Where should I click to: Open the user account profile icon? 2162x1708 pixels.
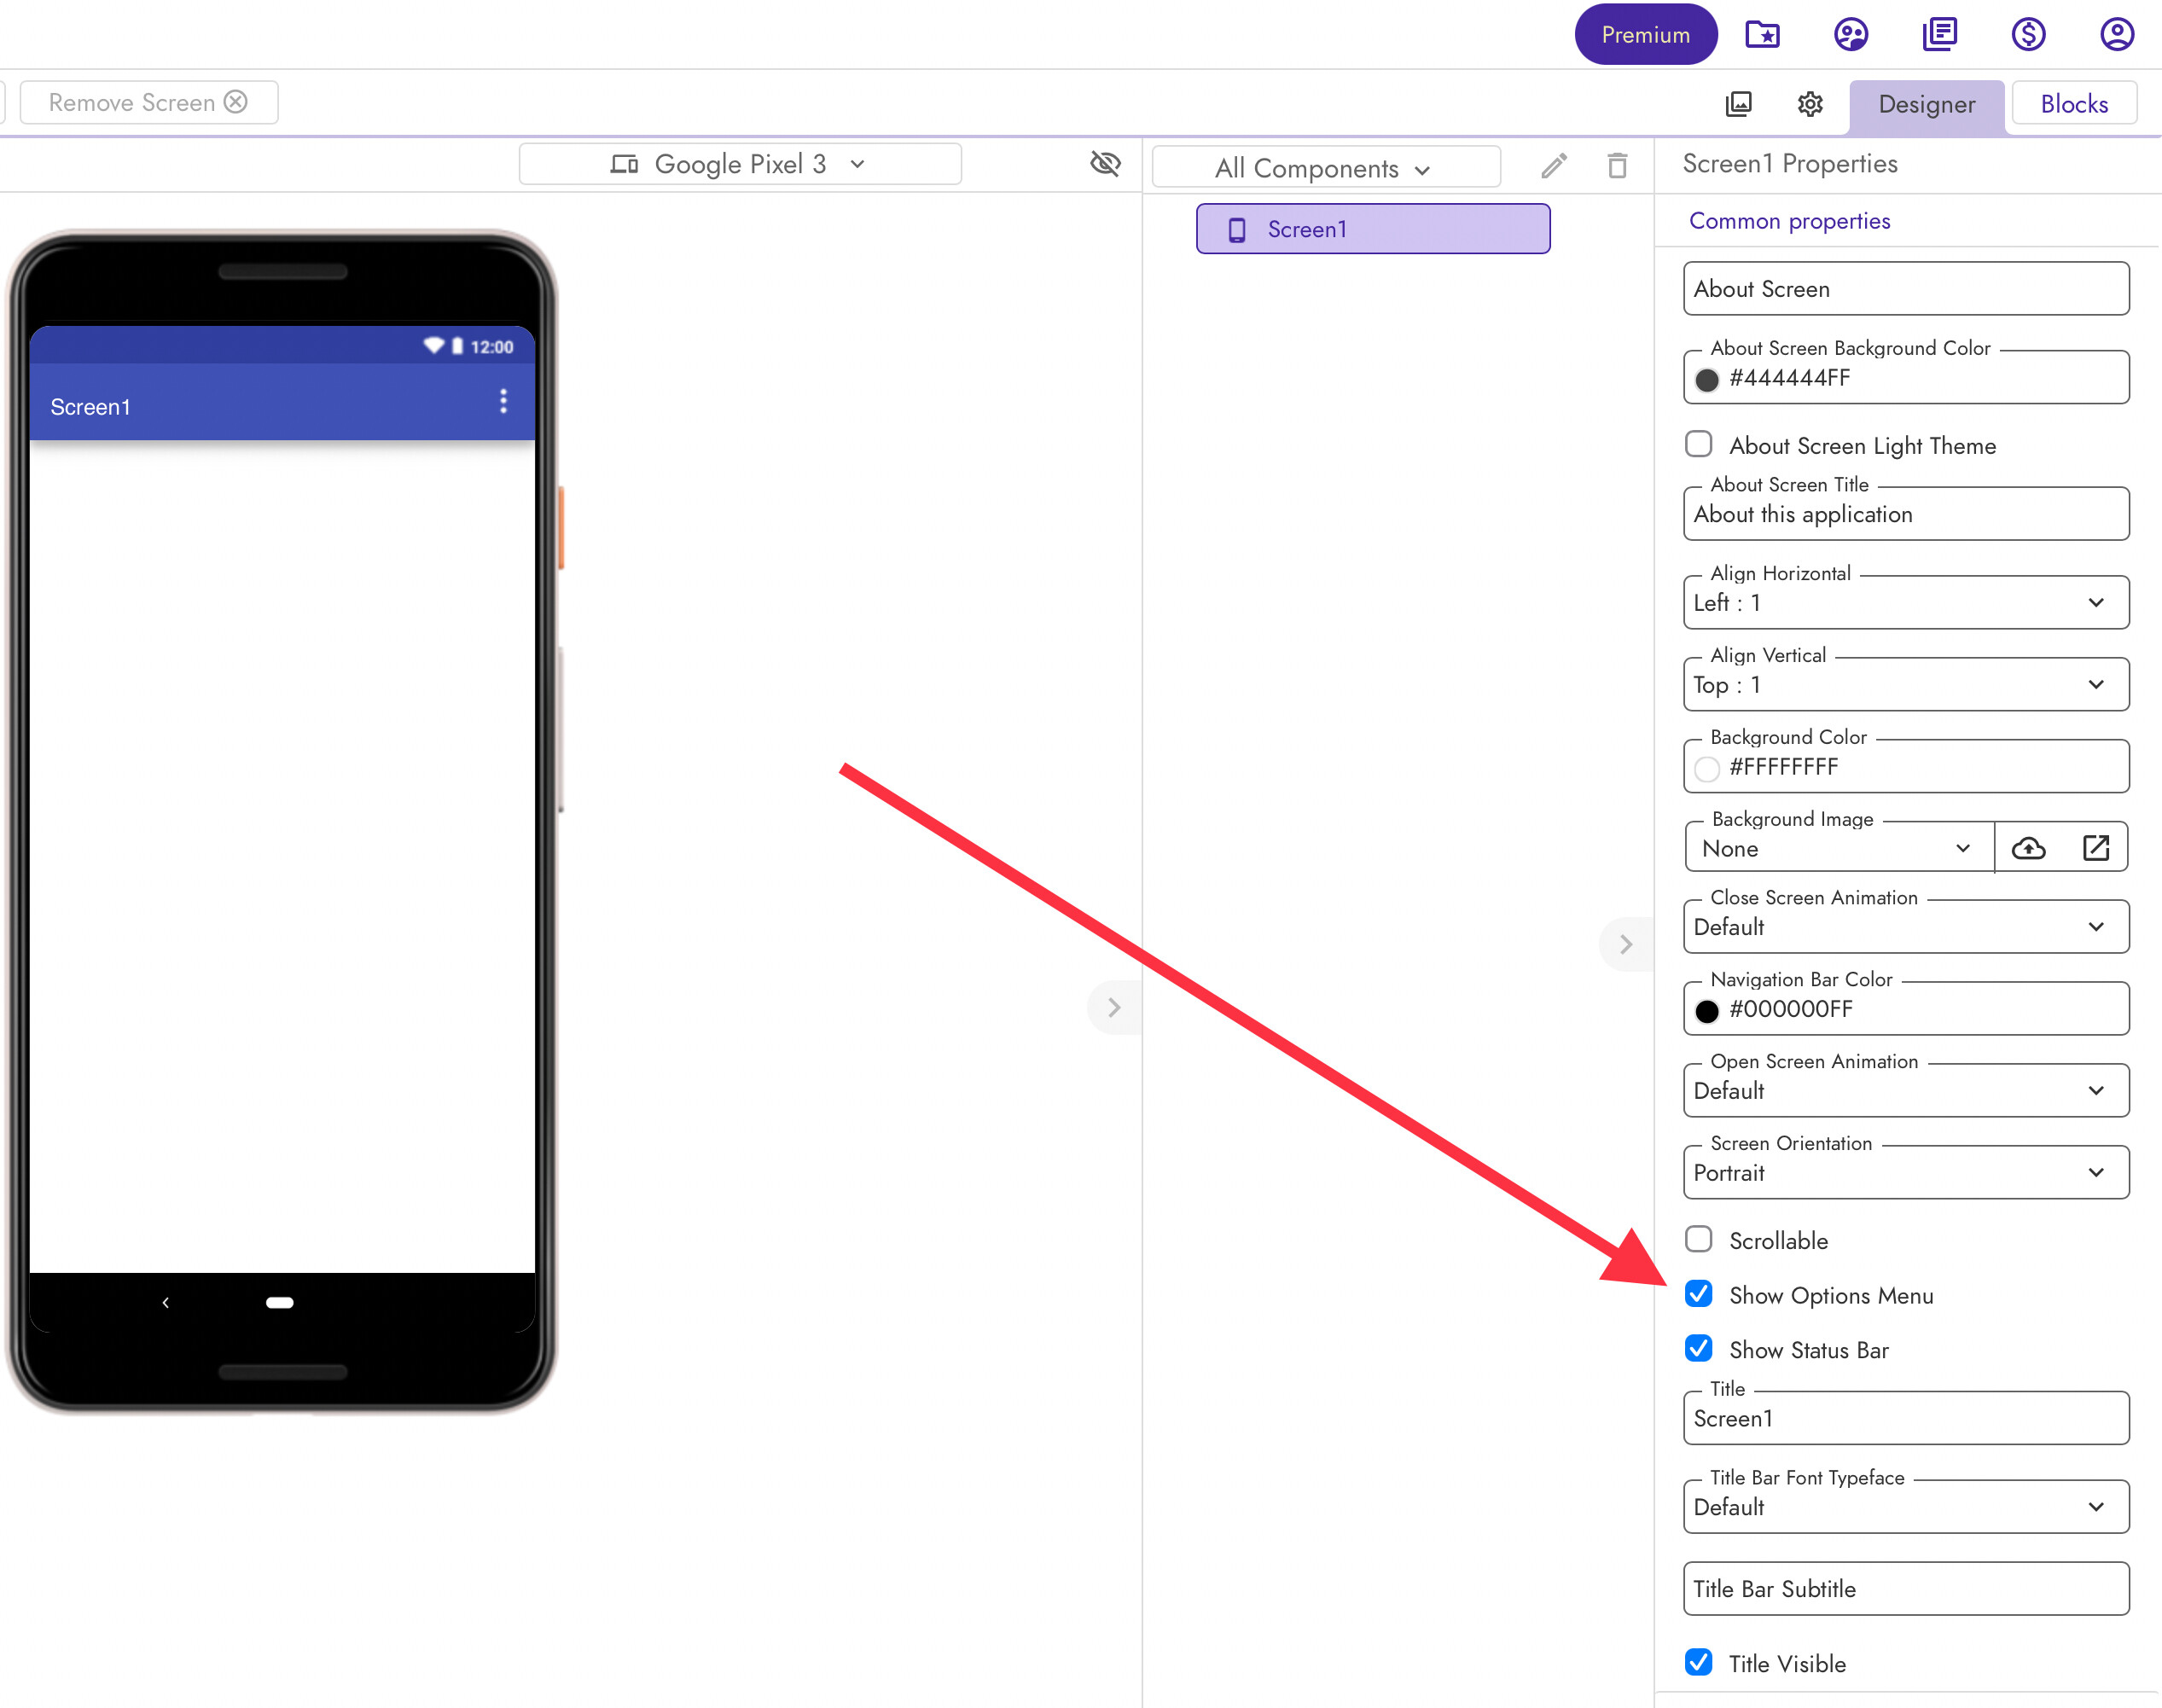(x=2116, y=35)
